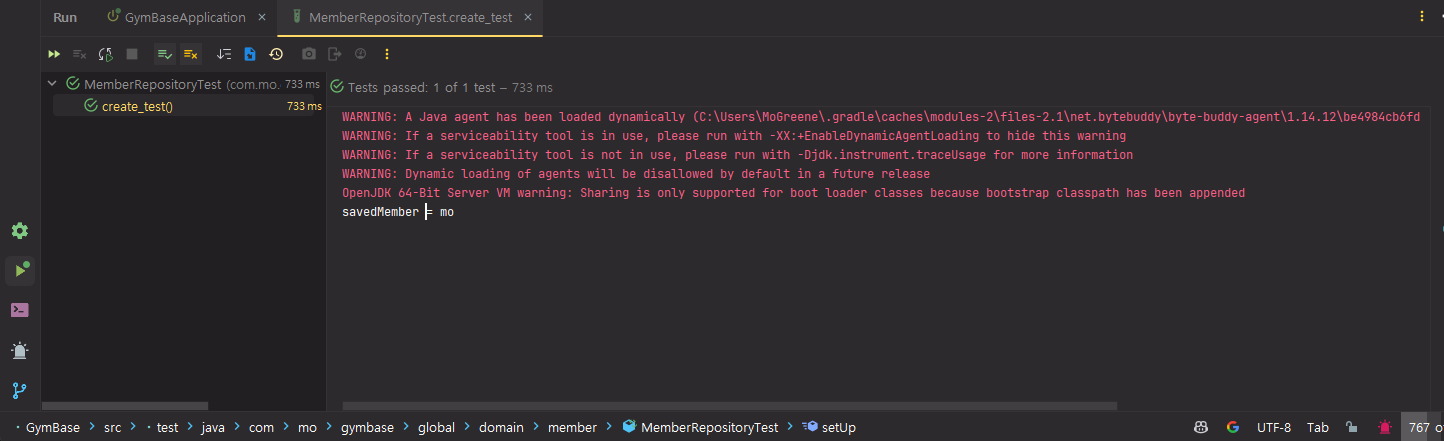Click java breadcrumb item
Image resolution: width=1444 pixels, height=441 pixels.
tap(213, 427)
